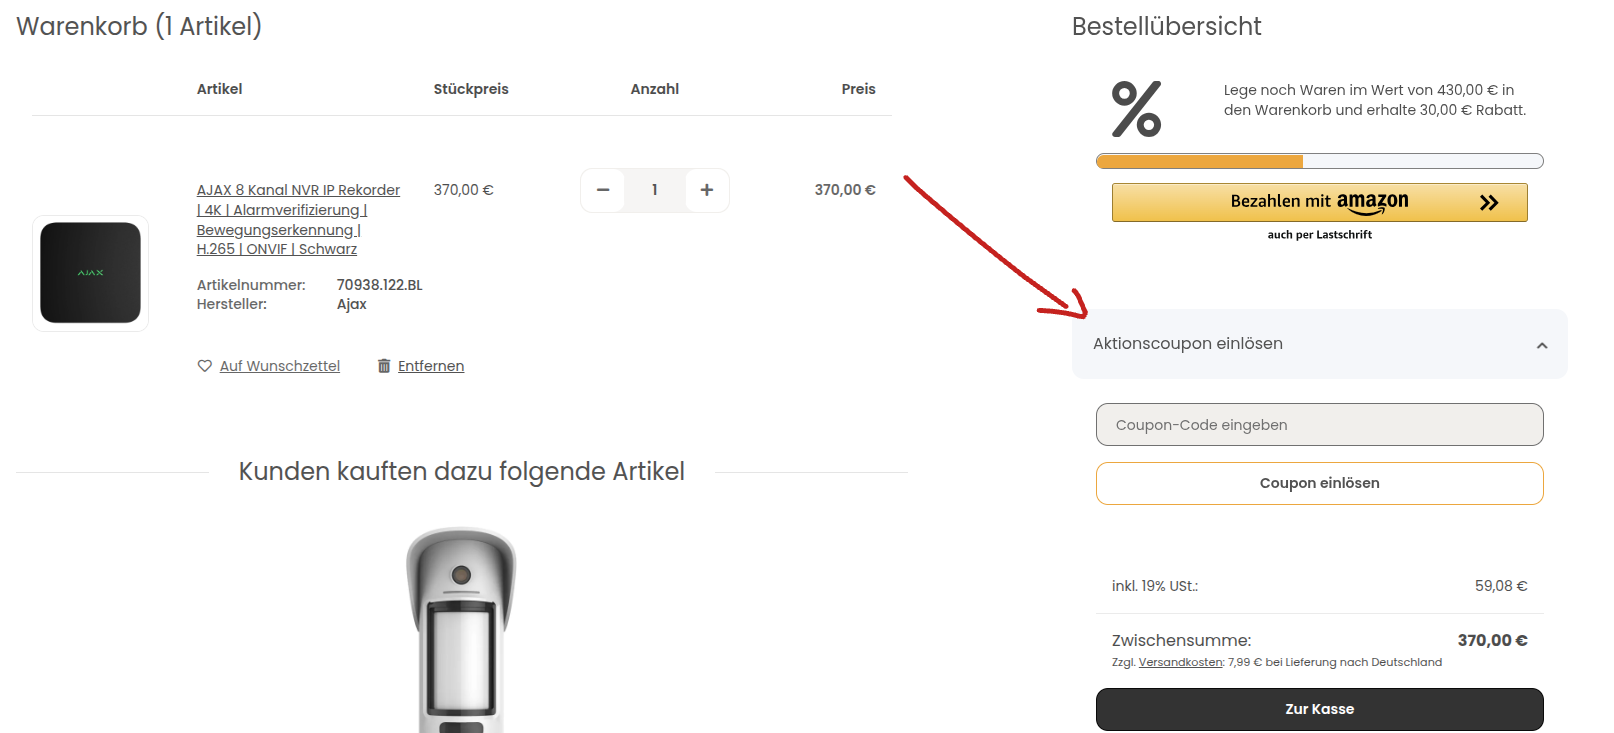Proceed with Zur Kasse button
The height and width of the screenshot is (733, 1614).
point(1320,709)
